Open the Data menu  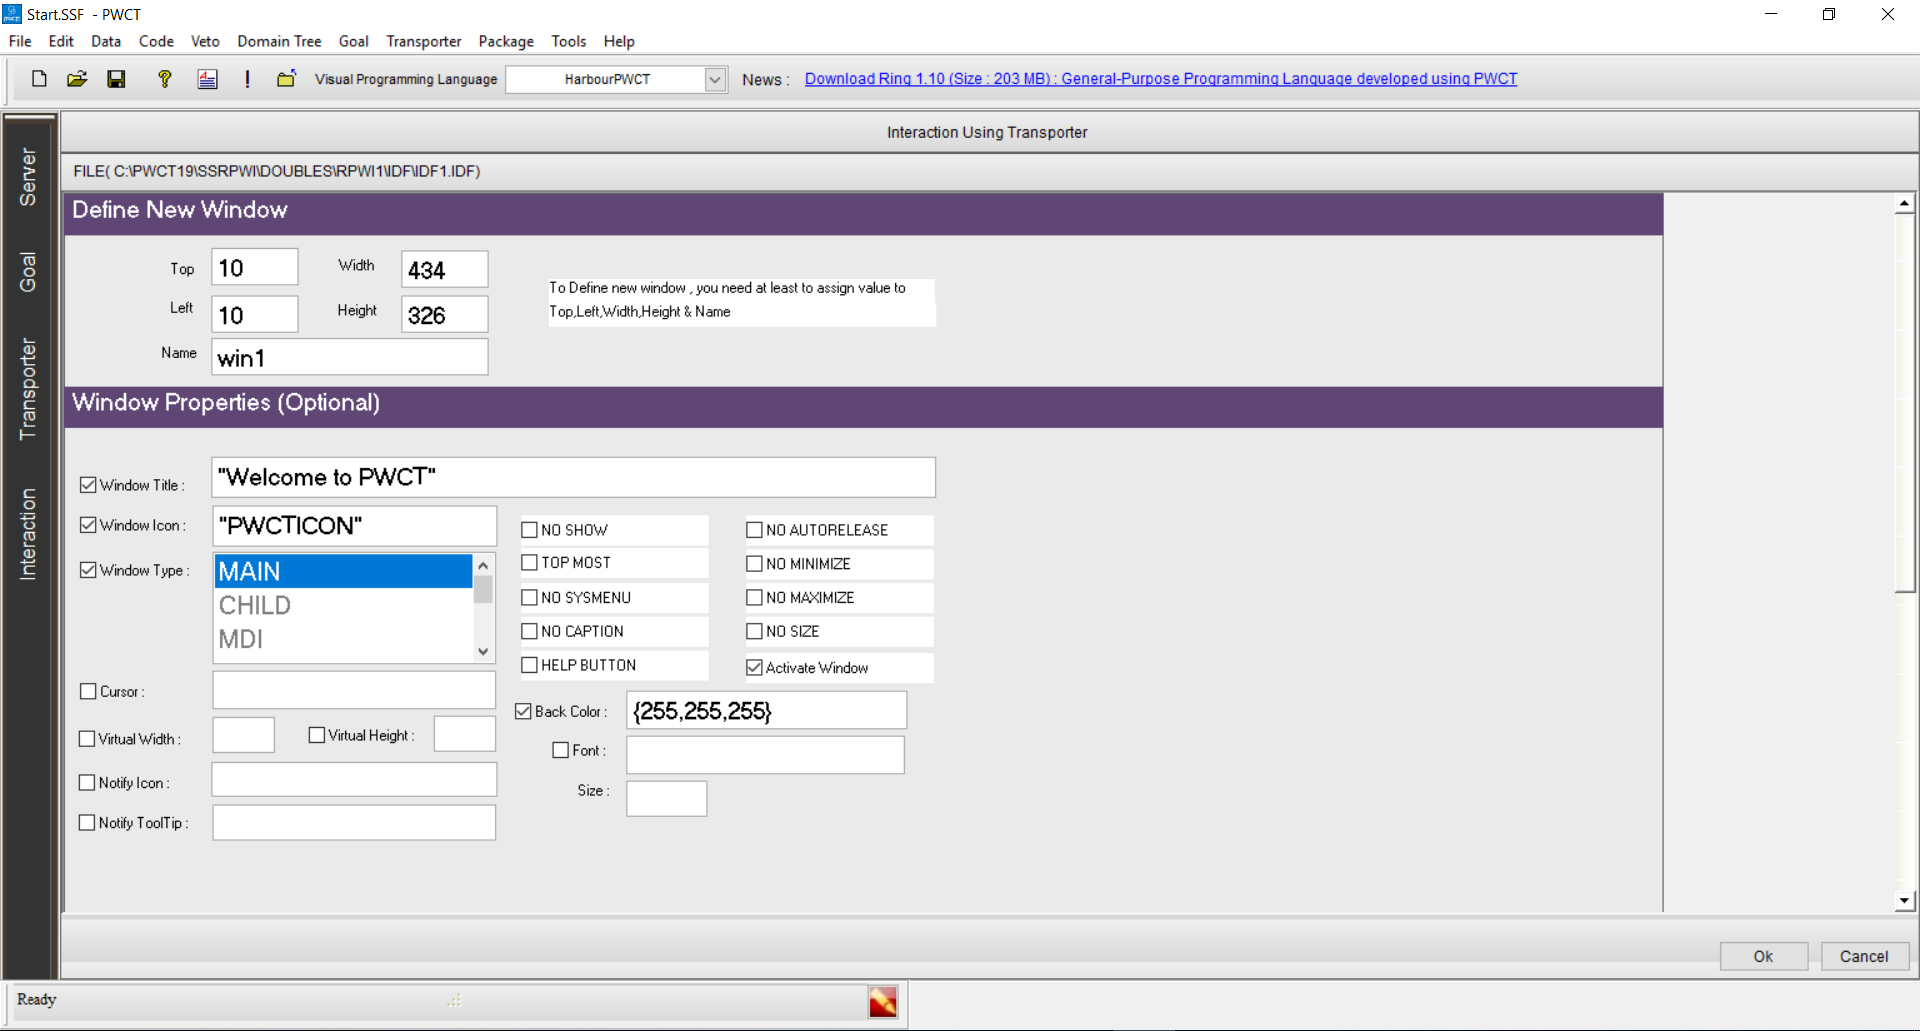point(106,41)
